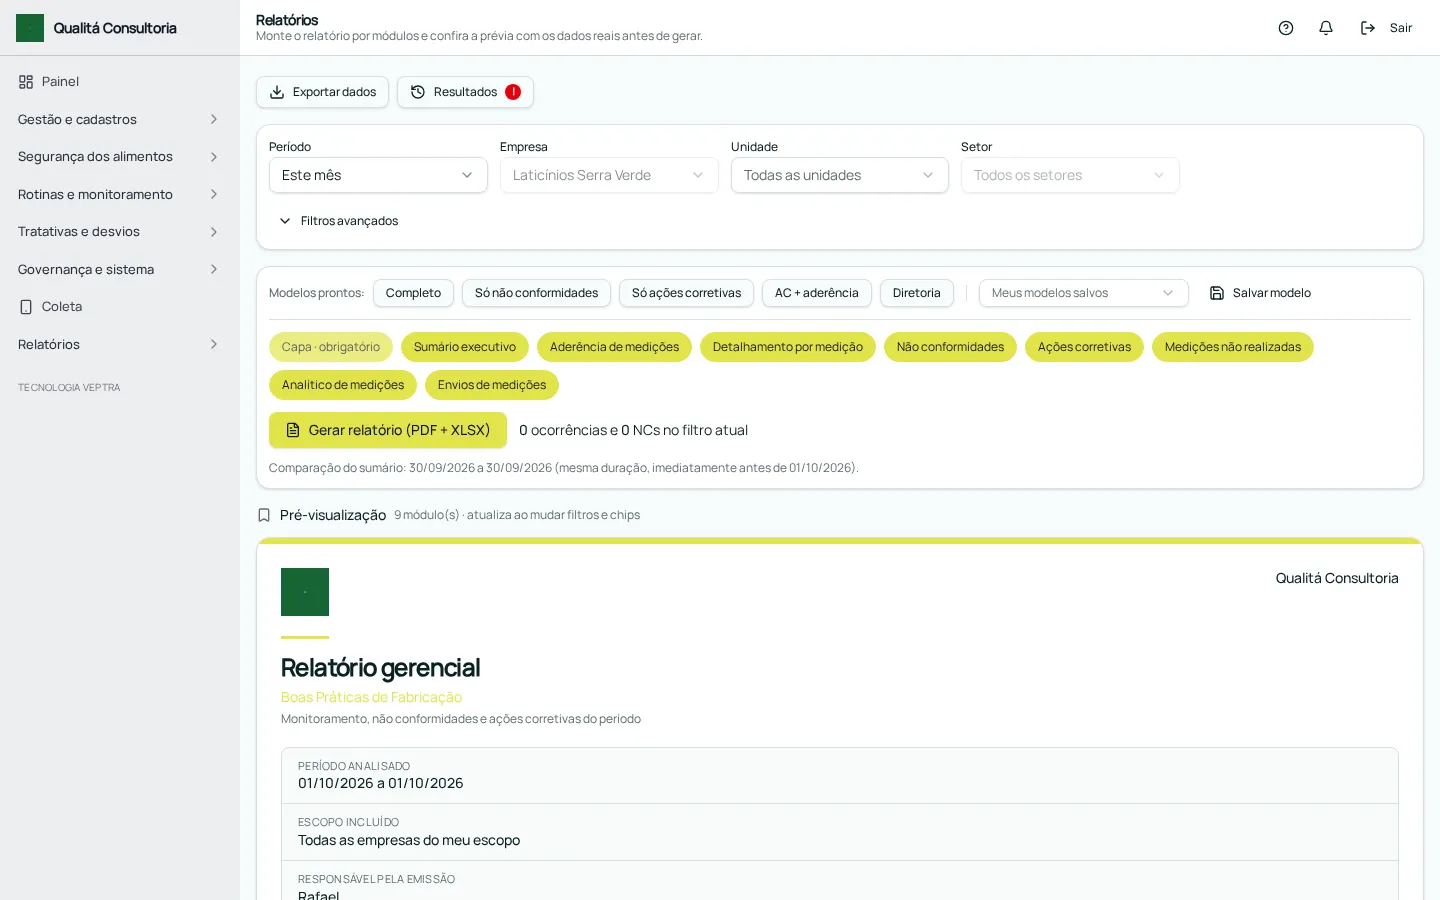Open the help question-mark icon
Image resolution: width=1440 pixels, height=900 pixels.
pos(1286,28)
